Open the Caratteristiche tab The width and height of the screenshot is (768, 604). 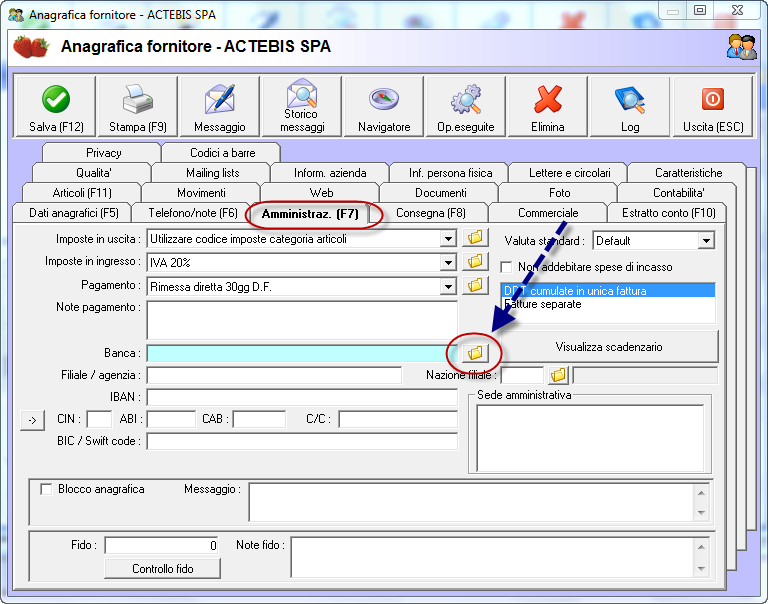click(x=689, y=173)
